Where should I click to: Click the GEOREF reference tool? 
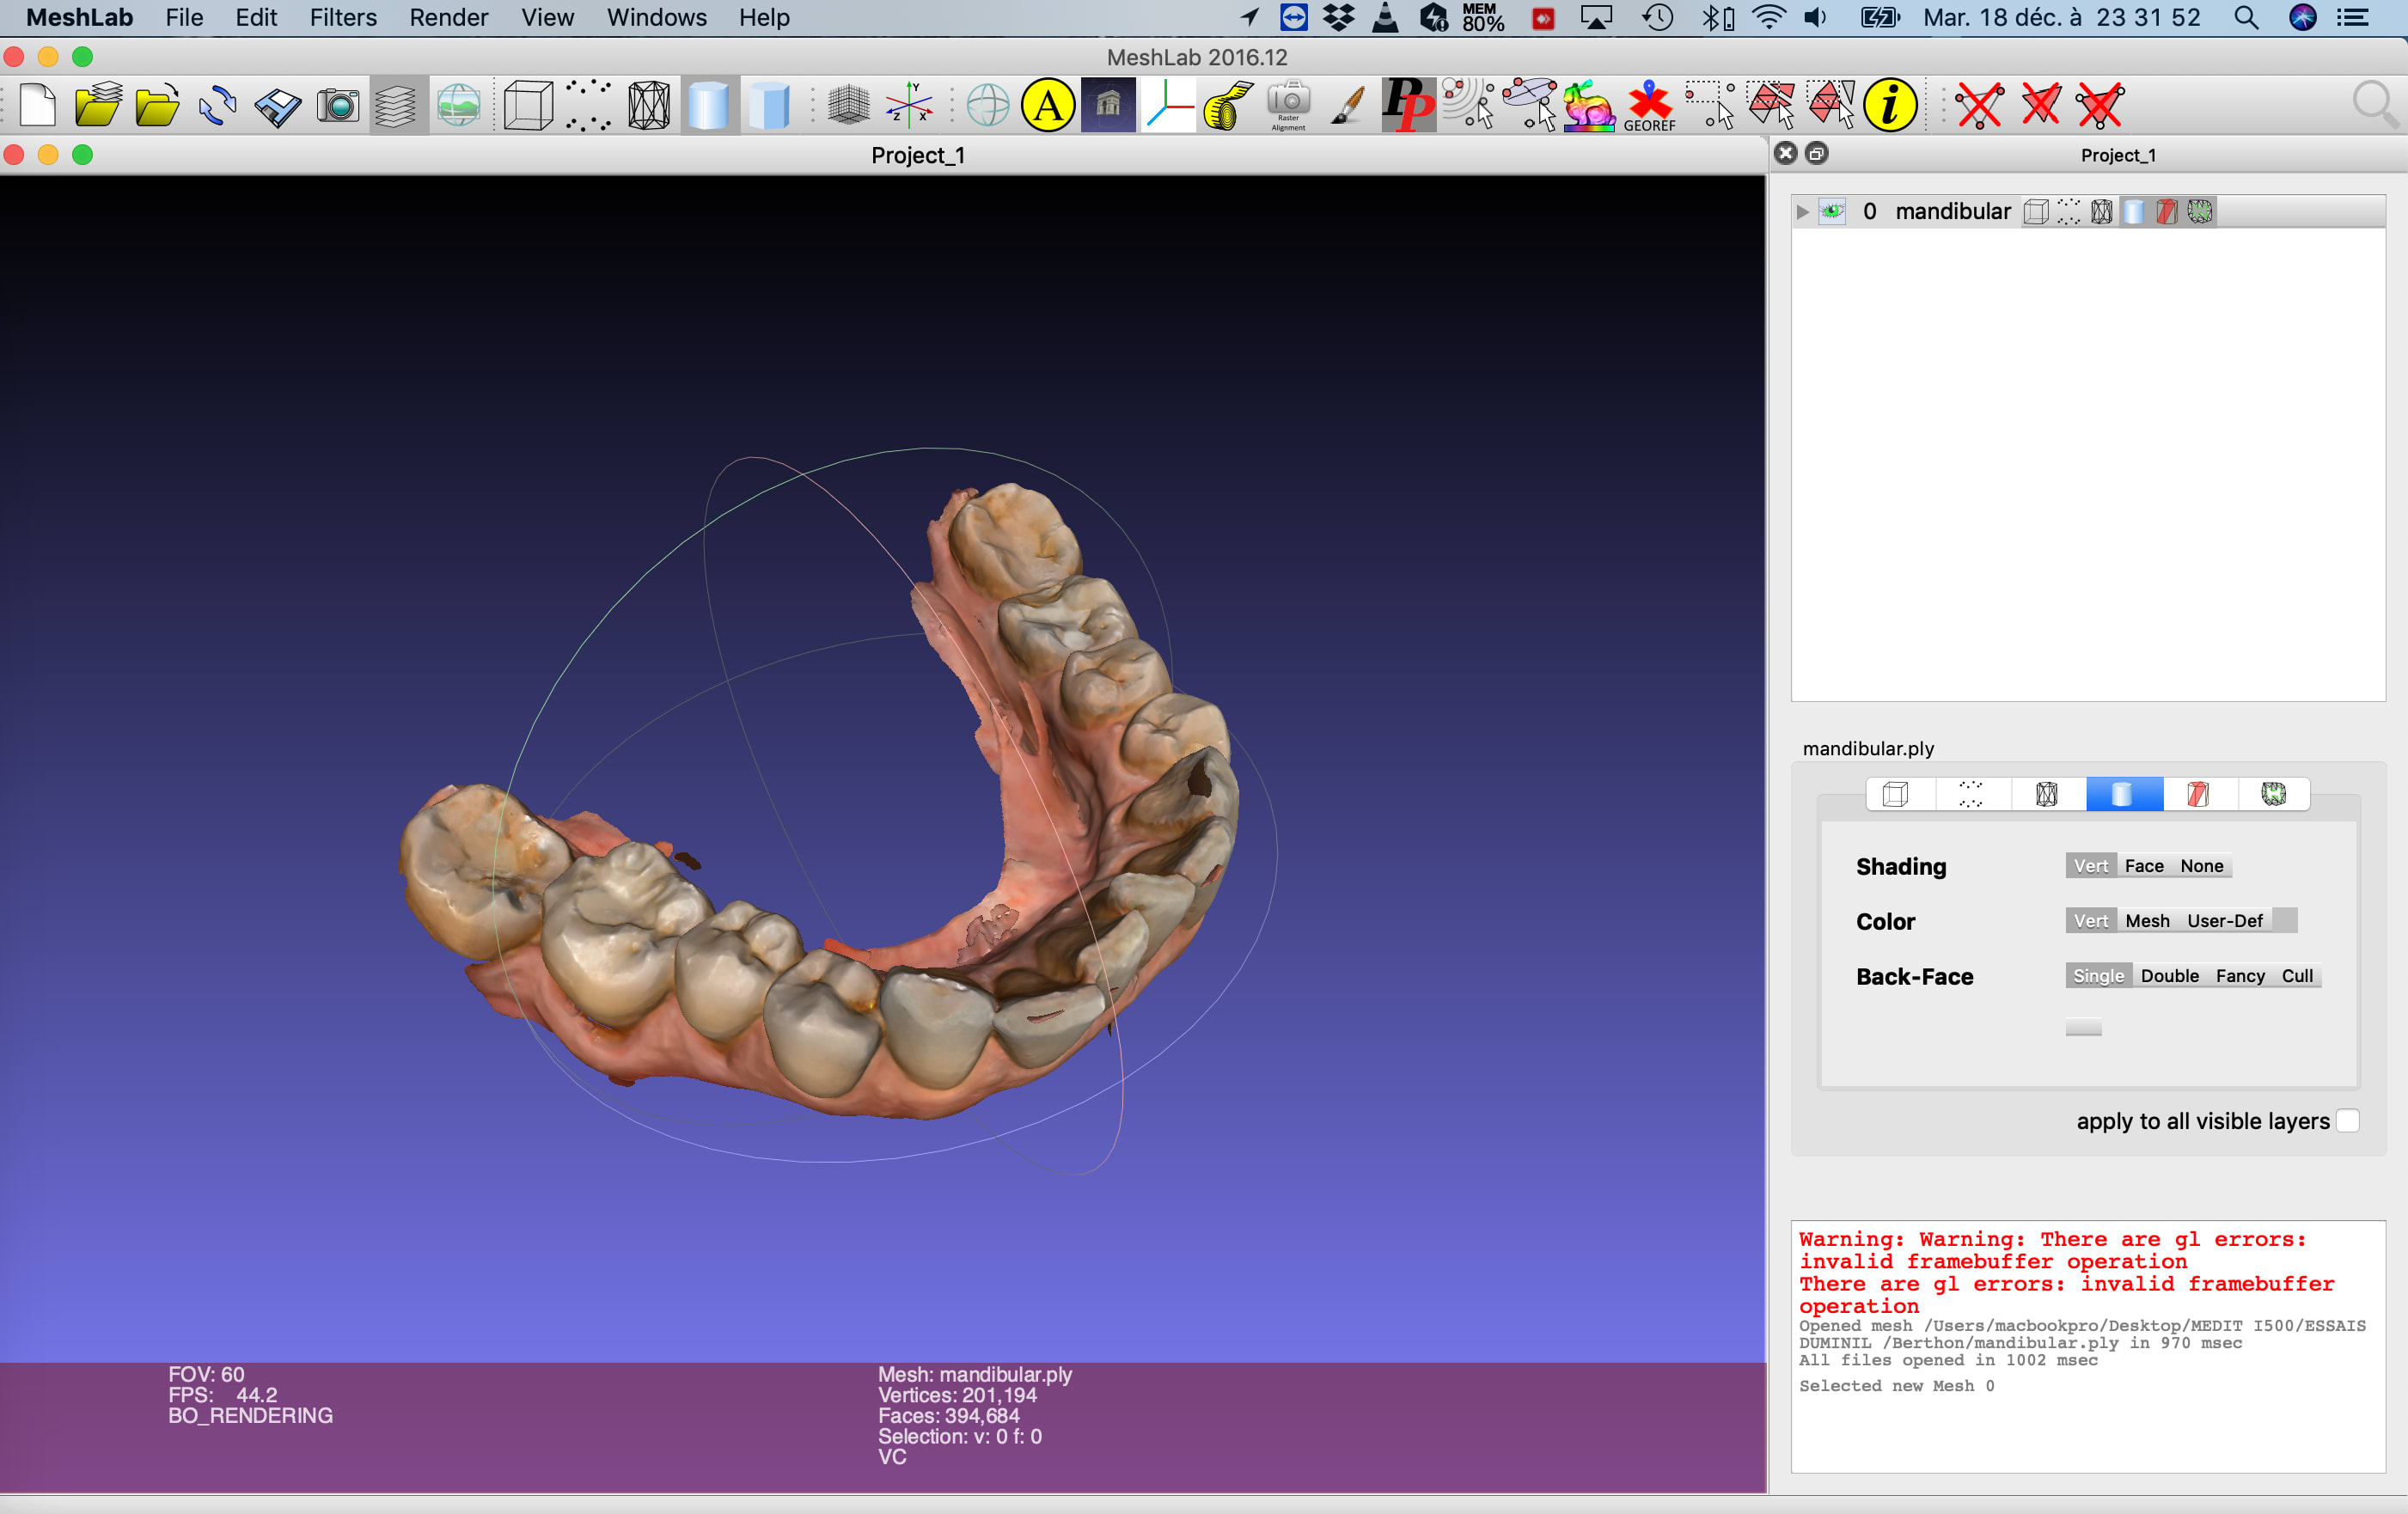(1649, 105)
